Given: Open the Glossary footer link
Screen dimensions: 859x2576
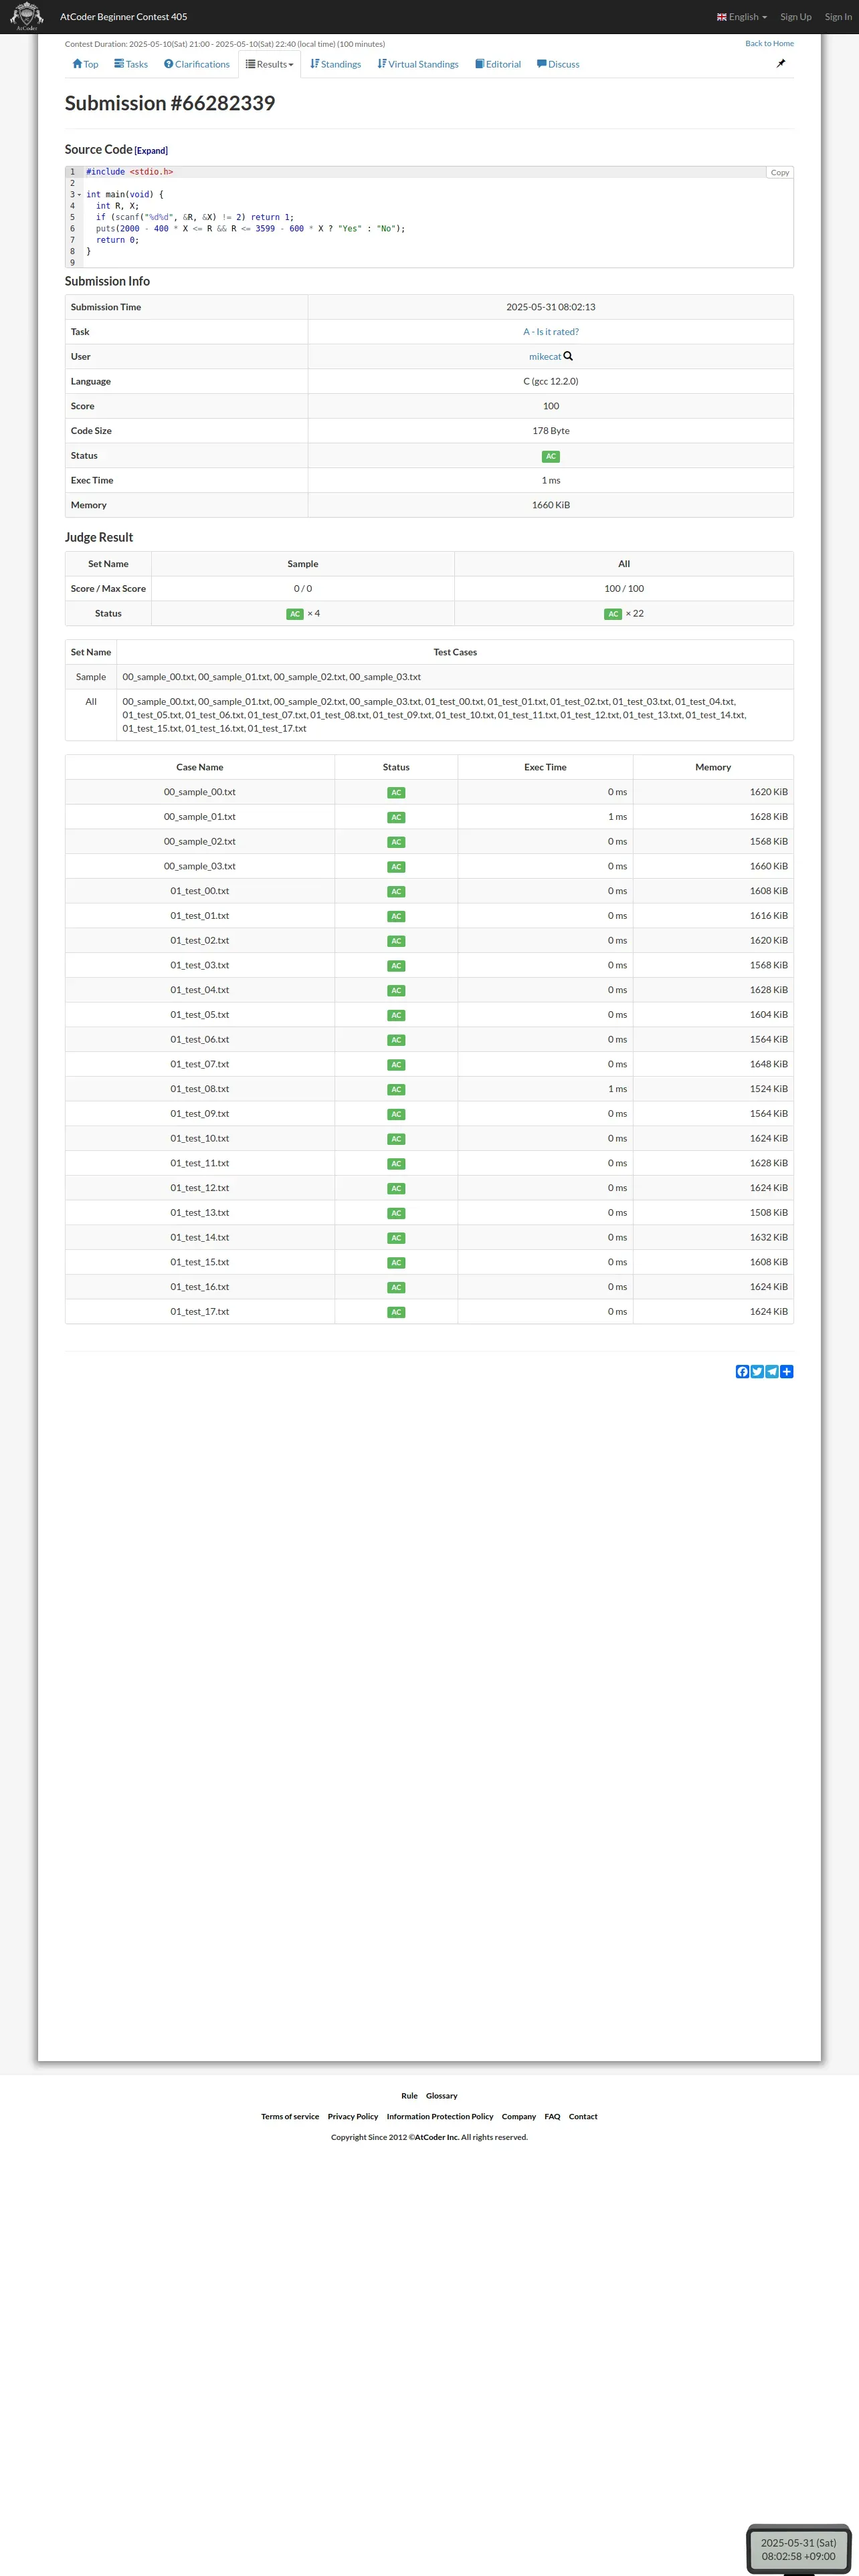Looking at the screenshot, I should [441, 2095].
